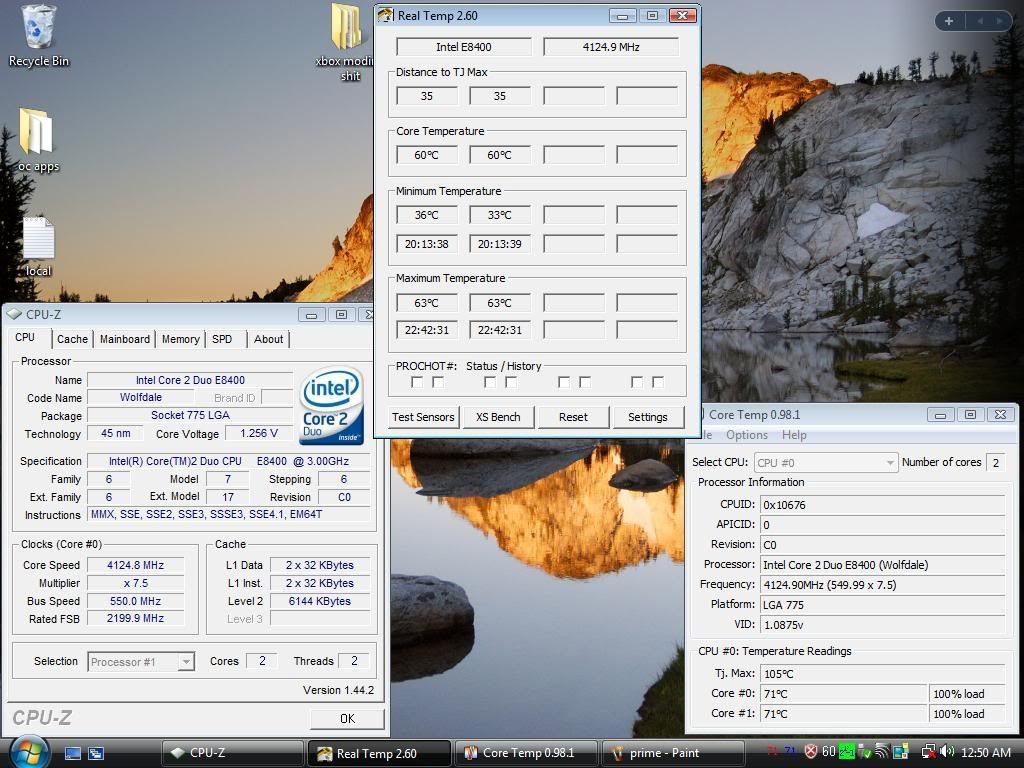
Task: Click the Bus Speed value 550.0 MHz
Action: tap(135, 601)
